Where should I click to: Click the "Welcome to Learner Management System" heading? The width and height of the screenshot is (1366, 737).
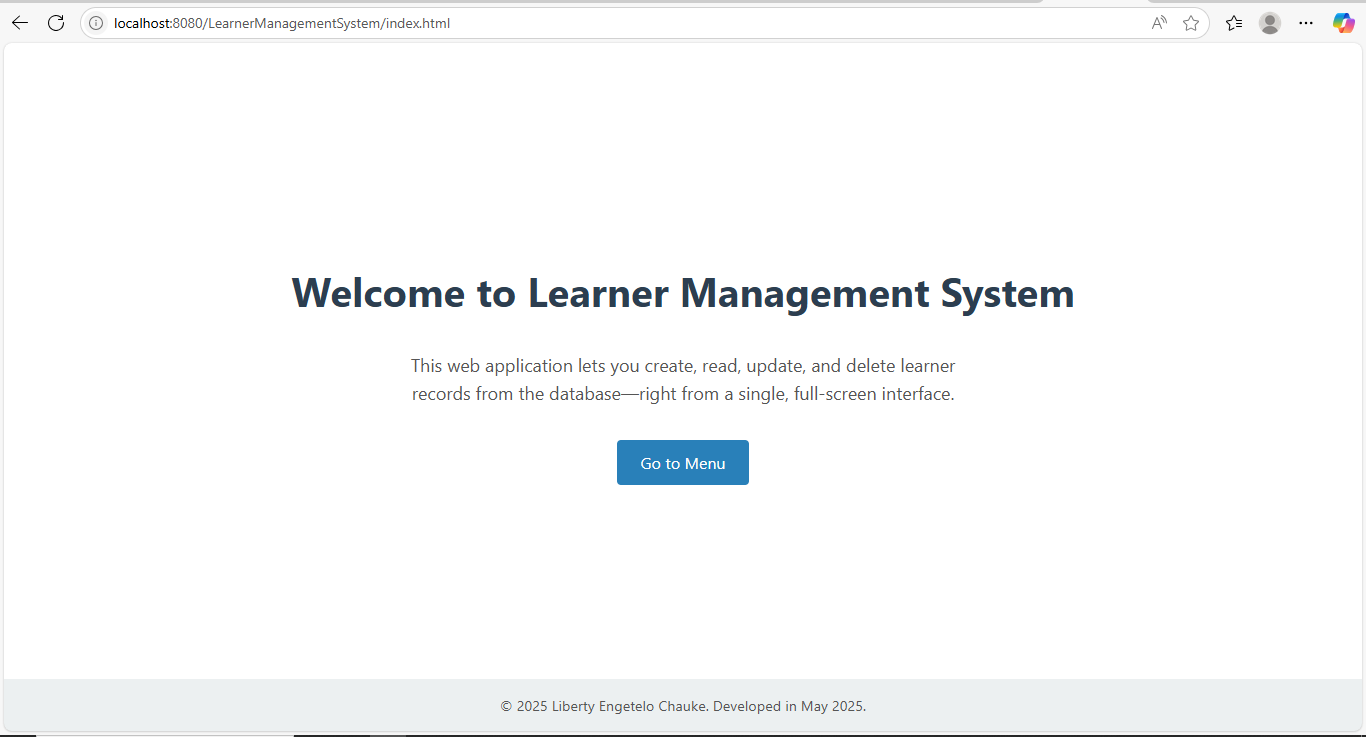[683, 293]
